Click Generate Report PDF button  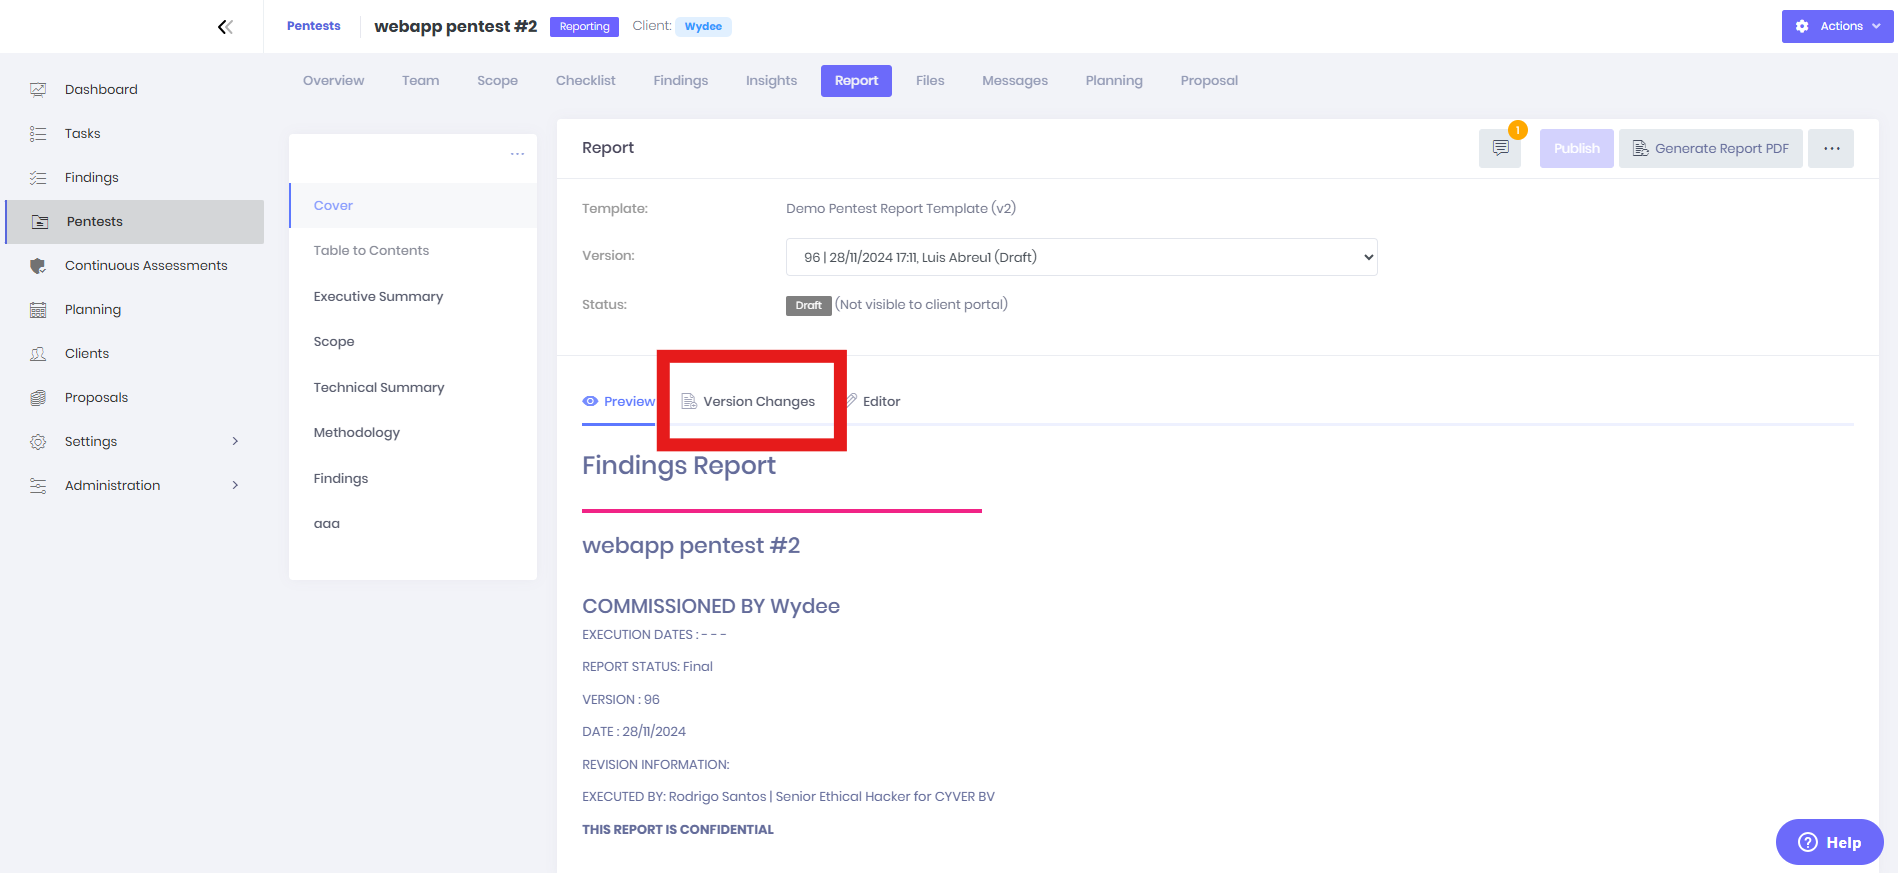(x=1710, y=148)
